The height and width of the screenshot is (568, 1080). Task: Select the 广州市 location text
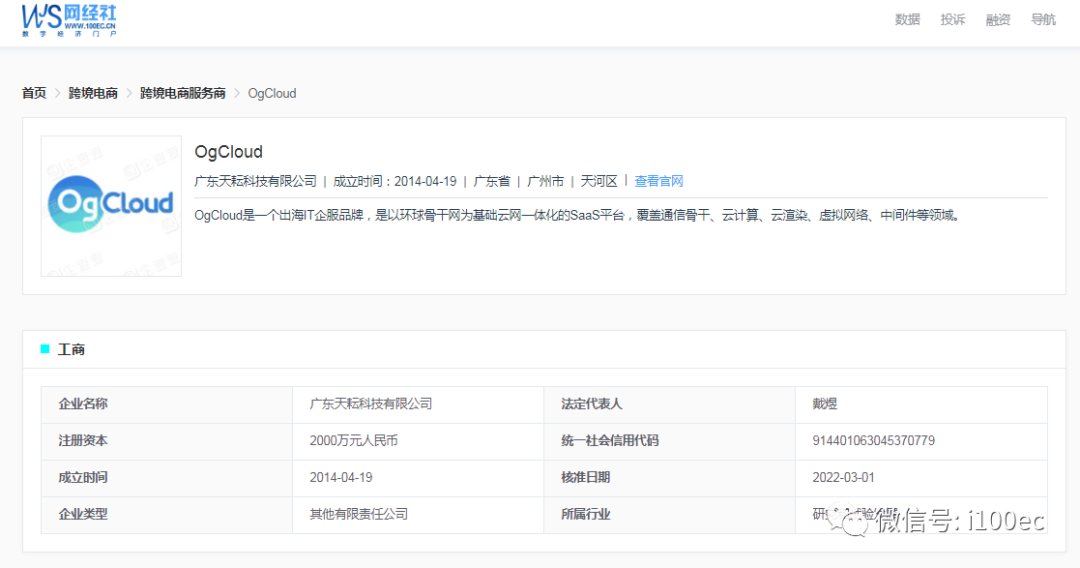point(546,181)
